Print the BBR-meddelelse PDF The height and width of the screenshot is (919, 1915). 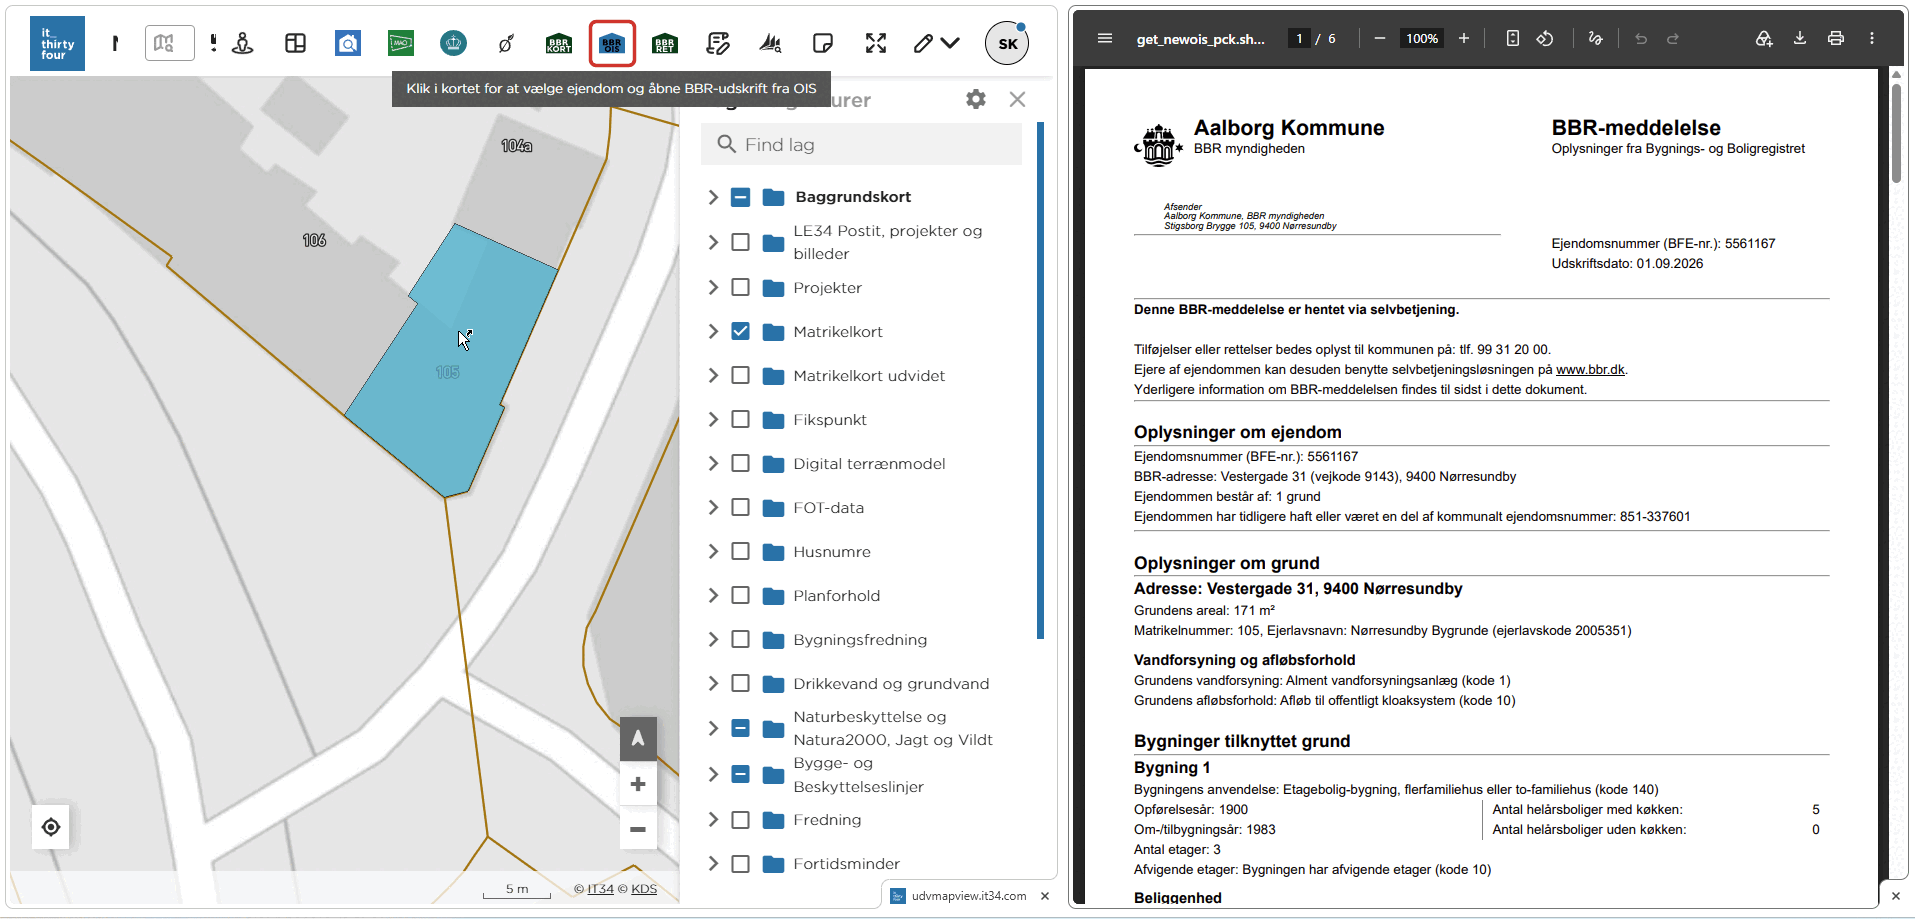point(1836,38)
